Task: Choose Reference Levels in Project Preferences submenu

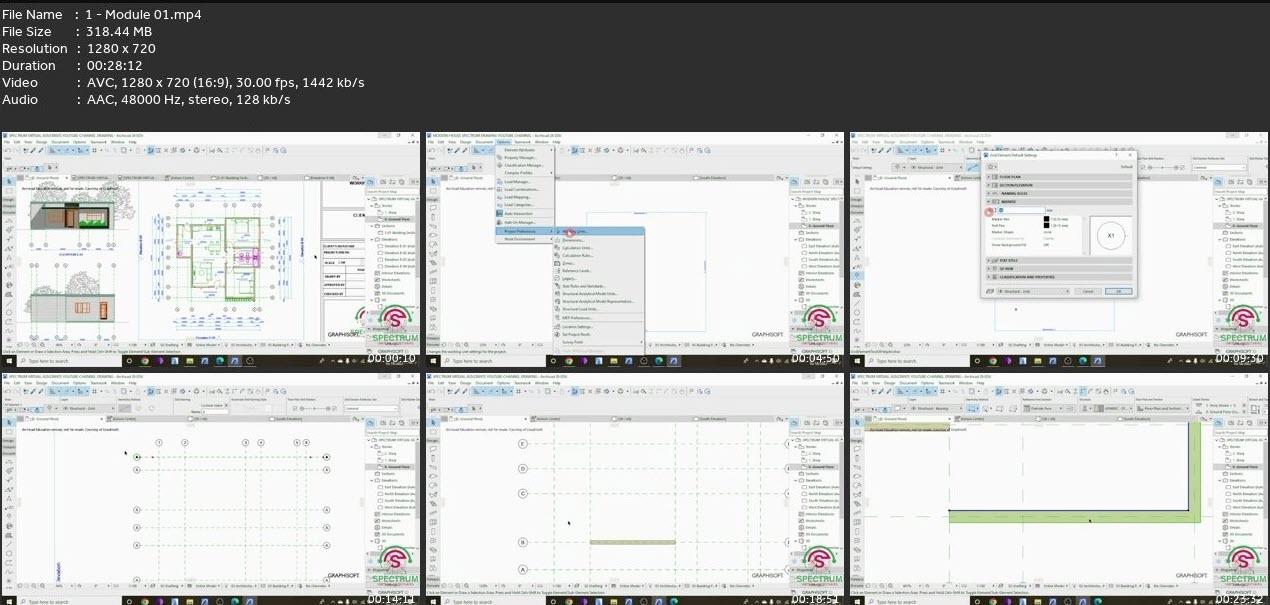Action: tap(599, 270)
